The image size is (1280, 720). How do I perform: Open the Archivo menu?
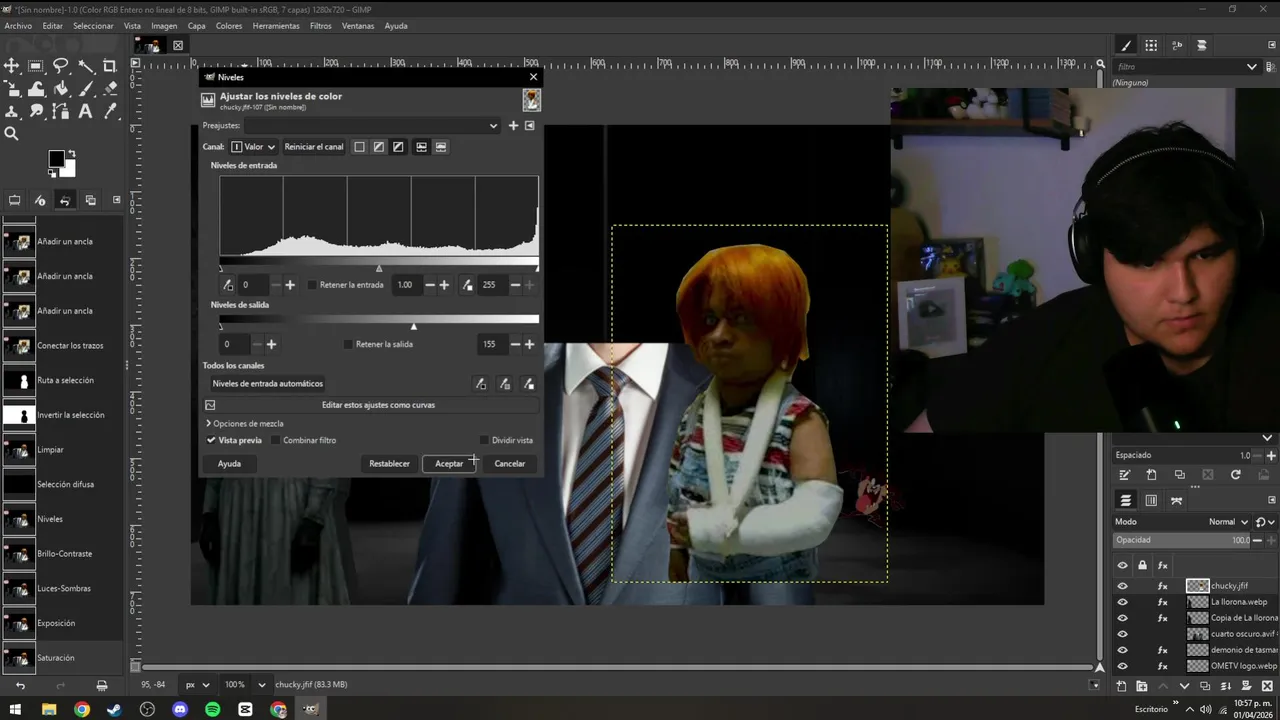(x=18, y=26)
